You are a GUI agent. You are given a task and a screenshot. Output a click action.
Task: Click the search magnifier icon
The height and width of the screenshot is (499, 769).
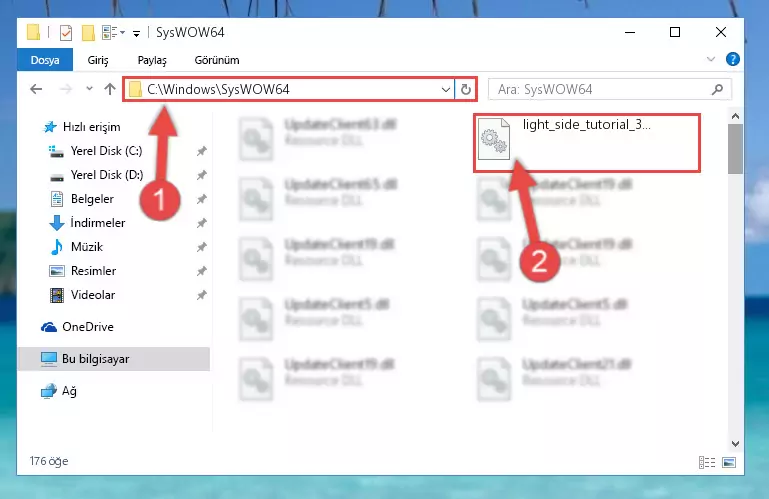[717, 89]
